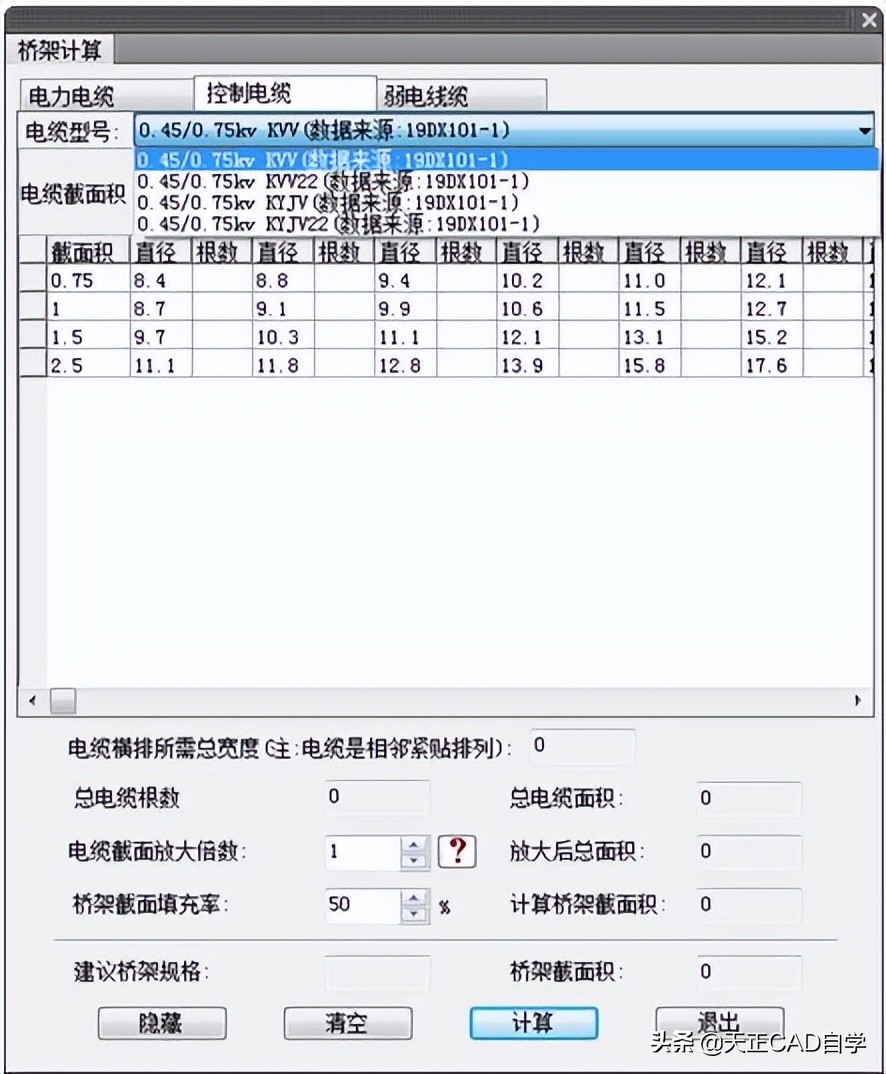Increase 电缆截面放大倍数 using the up arrow
This screenshot has width=886, height=1074.
click(413, 846)
